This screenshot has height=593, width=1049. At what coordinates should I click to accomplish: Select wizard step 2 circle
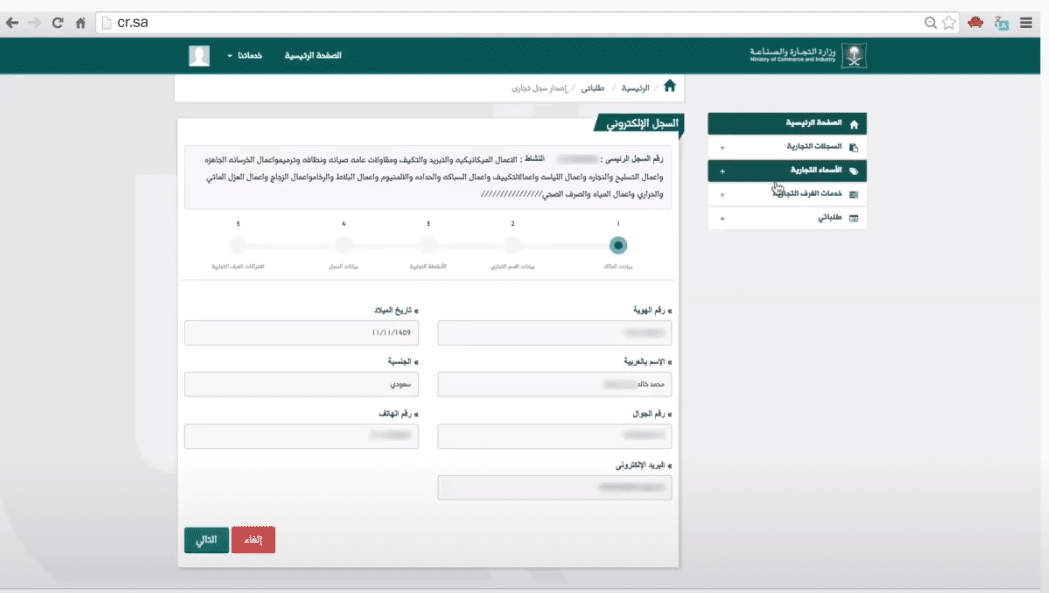coord(512,246)
